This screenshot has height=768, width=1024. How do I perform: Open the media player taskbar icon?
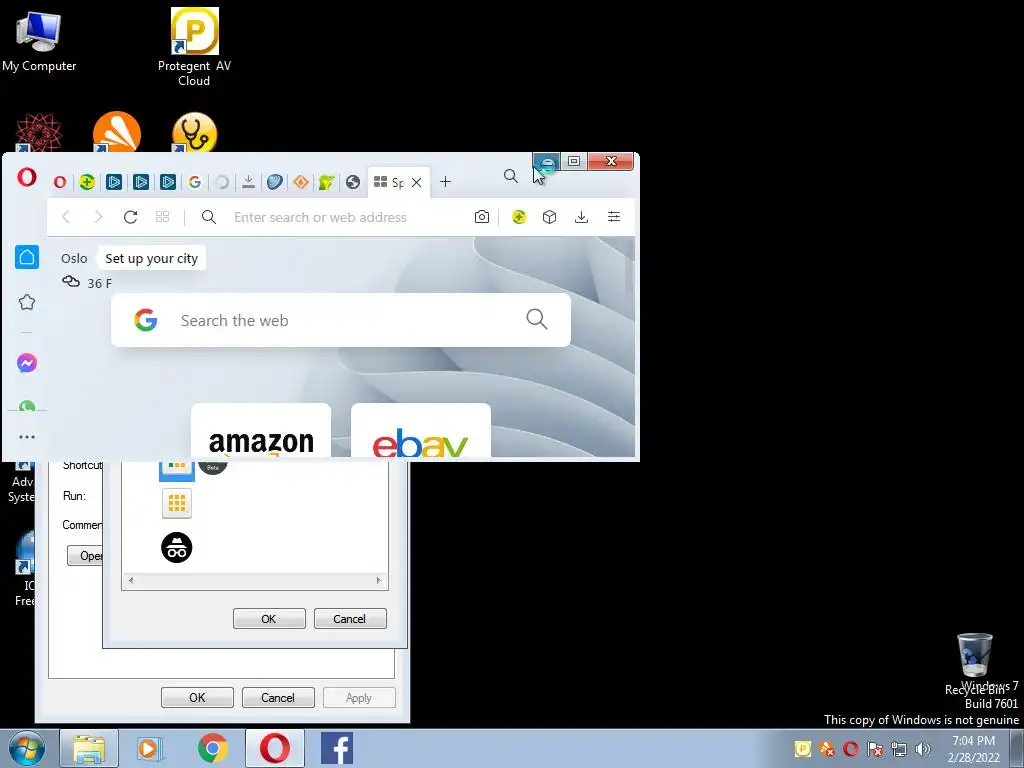[x=150, y=749]
